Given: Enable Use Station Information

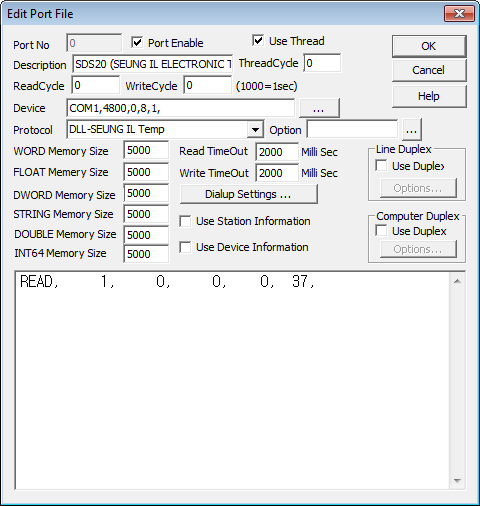Looking at the screenshot, I should tap(185, 221).
